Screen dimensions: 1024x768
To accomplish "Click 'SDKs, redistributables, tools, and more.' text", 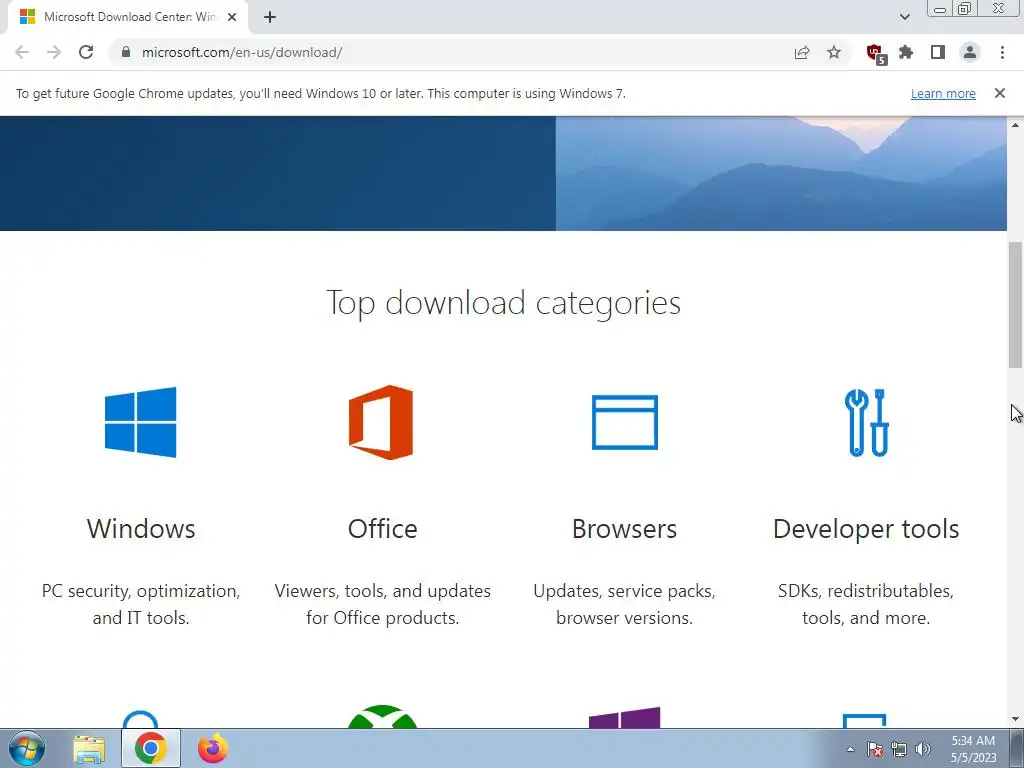I will tap(866, 604).
